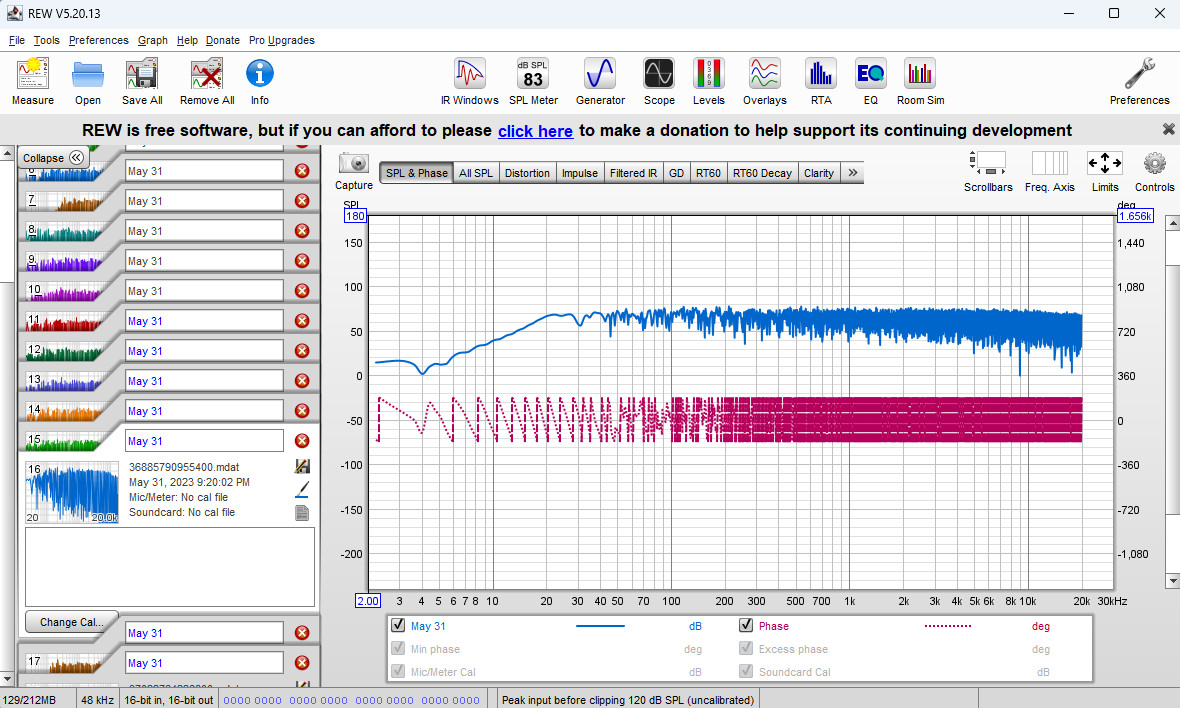Open the signal Generator
1180x708 pixels.
coord(600,74)
